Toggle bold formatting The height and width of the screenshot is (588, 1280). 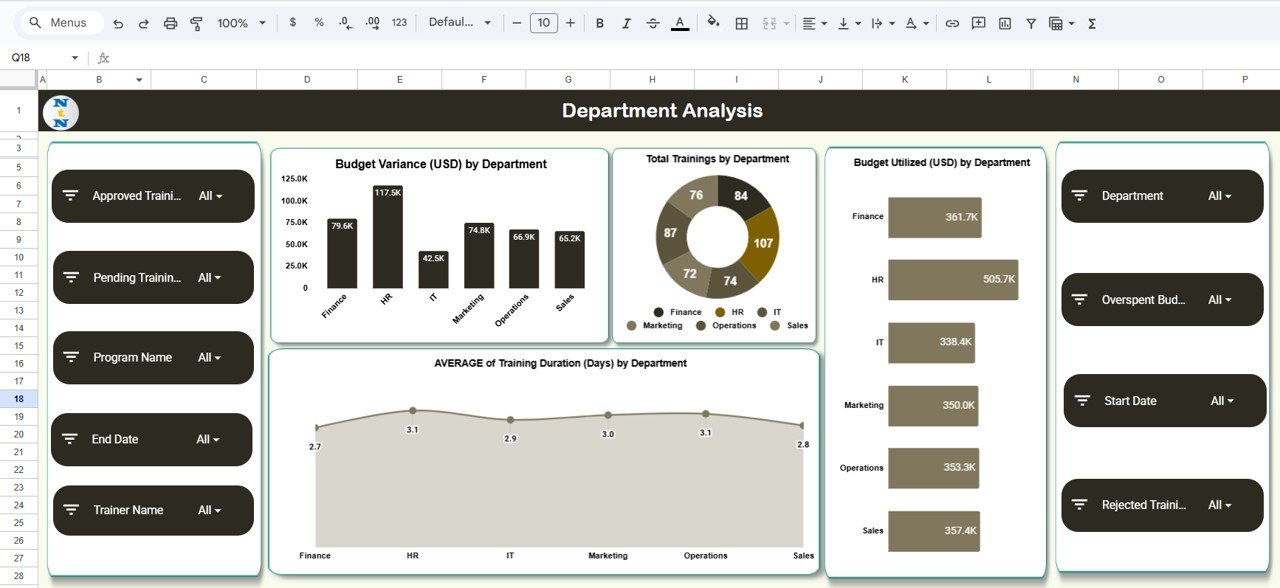[599, 22]
